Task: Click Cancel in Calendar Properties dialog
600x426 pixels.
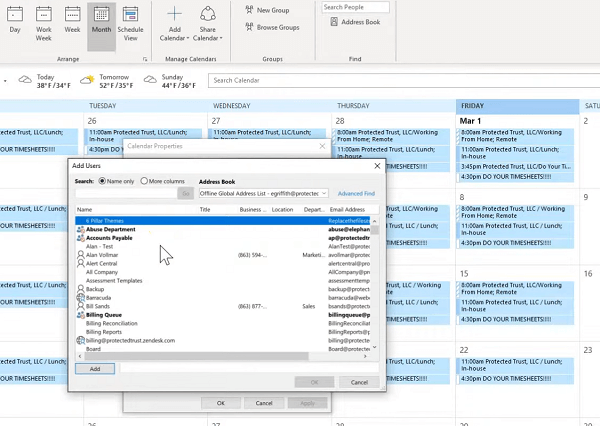Action: [x=264, y=403]
